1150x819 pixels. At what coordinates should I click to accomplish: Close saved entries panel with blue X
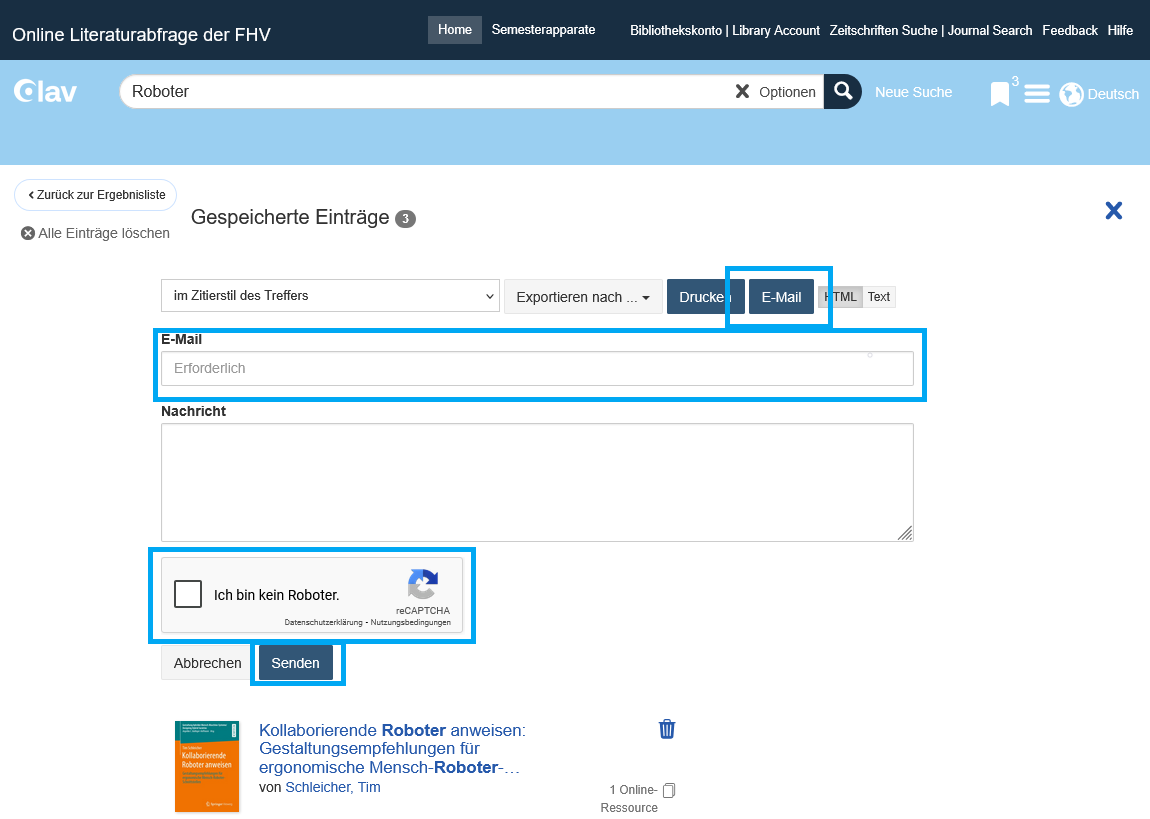[1113, 210]
